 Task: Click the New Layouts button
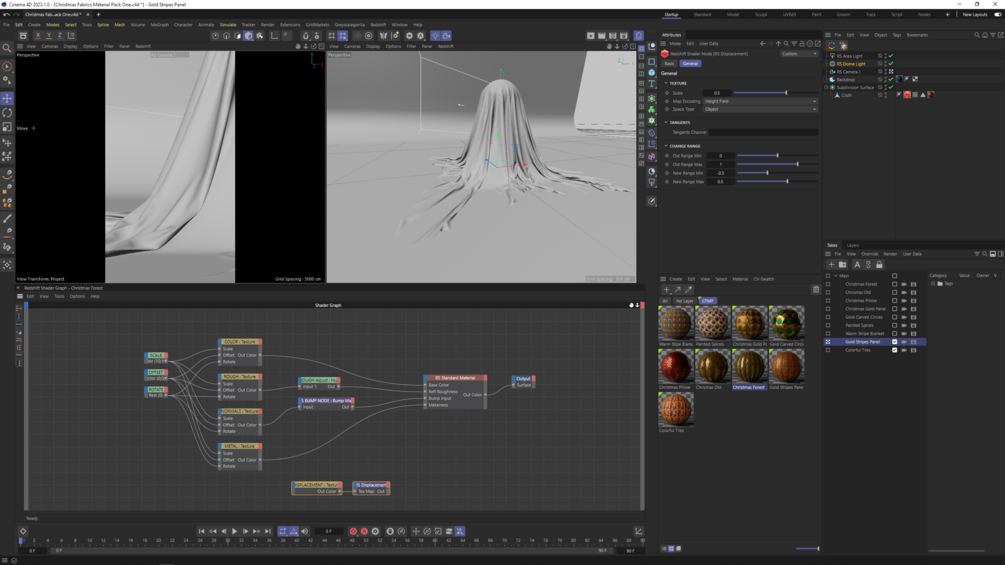974,14
